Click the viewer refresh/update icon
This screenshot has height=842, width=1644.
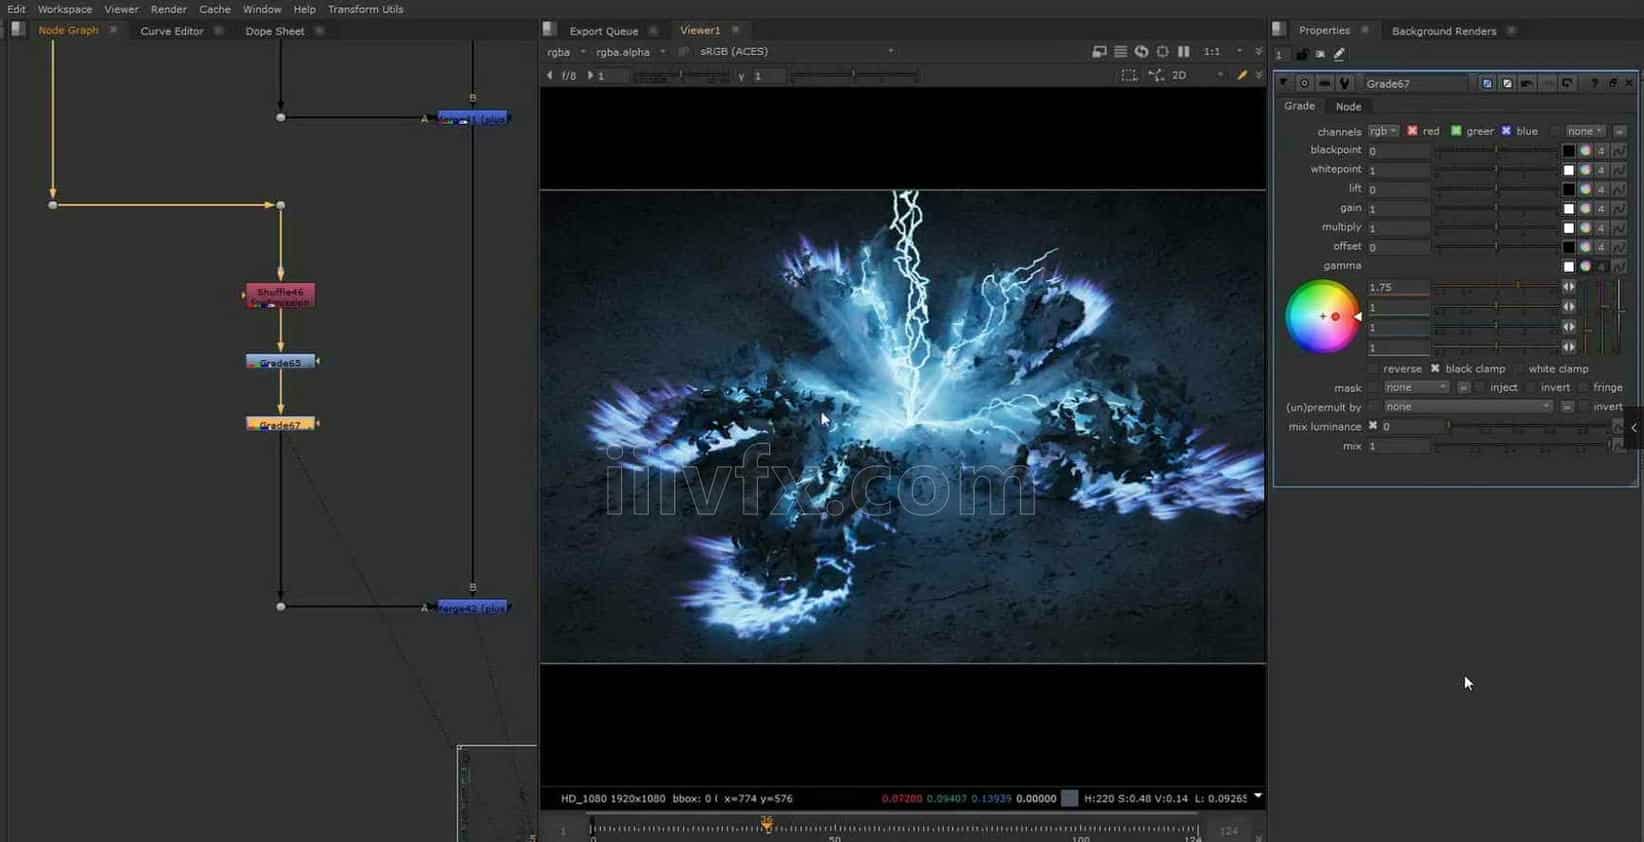point(1141,51)
